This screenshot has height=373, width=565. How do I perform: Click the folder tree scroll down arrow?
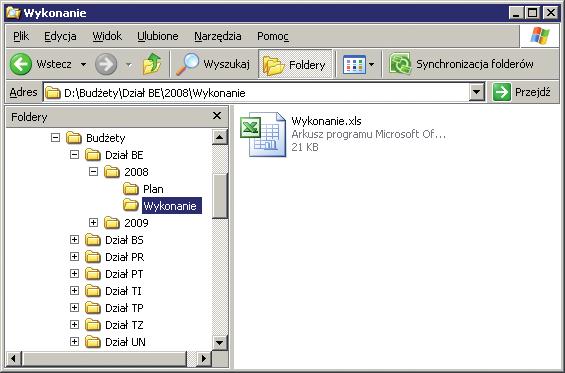pos(219,342)
